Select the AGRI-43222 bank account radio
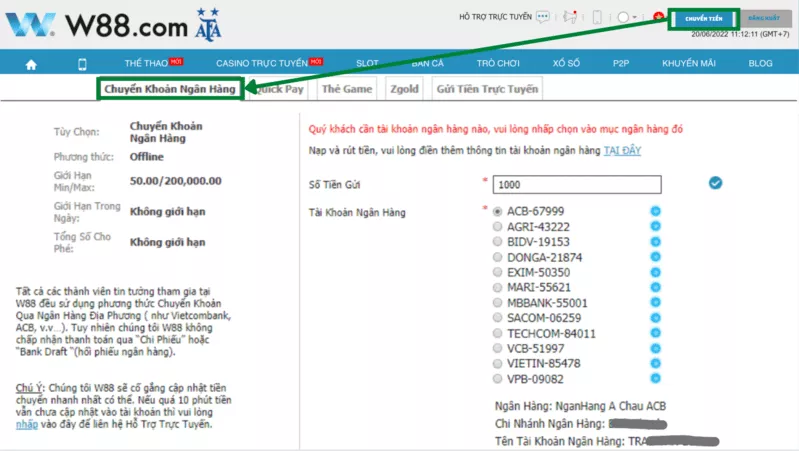The height and width of the screenshot is (451, 799). click(x=497, y=226)
